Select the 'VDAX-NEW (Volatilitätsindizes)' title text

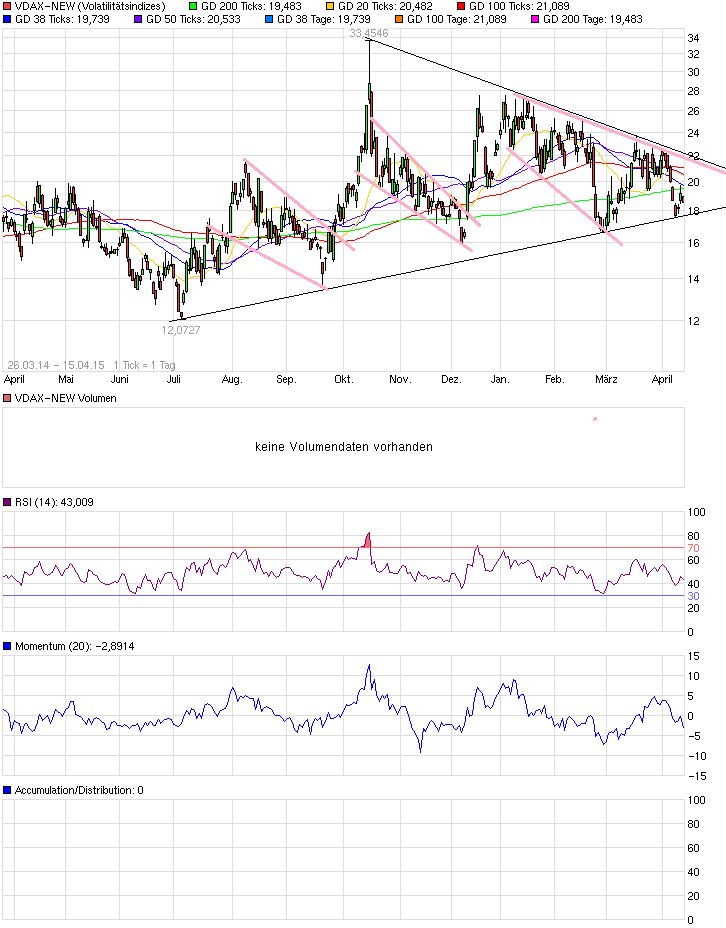point(90,7)
